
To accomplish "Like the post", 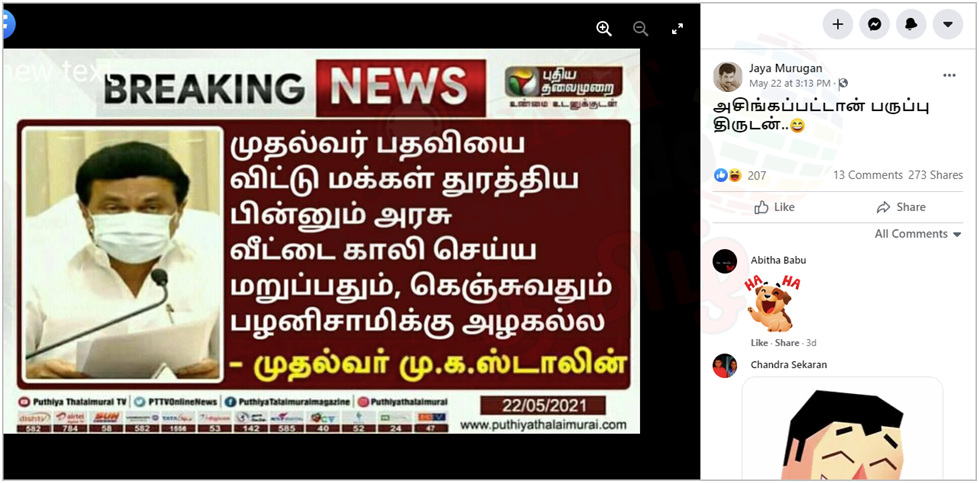I will tap(775, 207).
